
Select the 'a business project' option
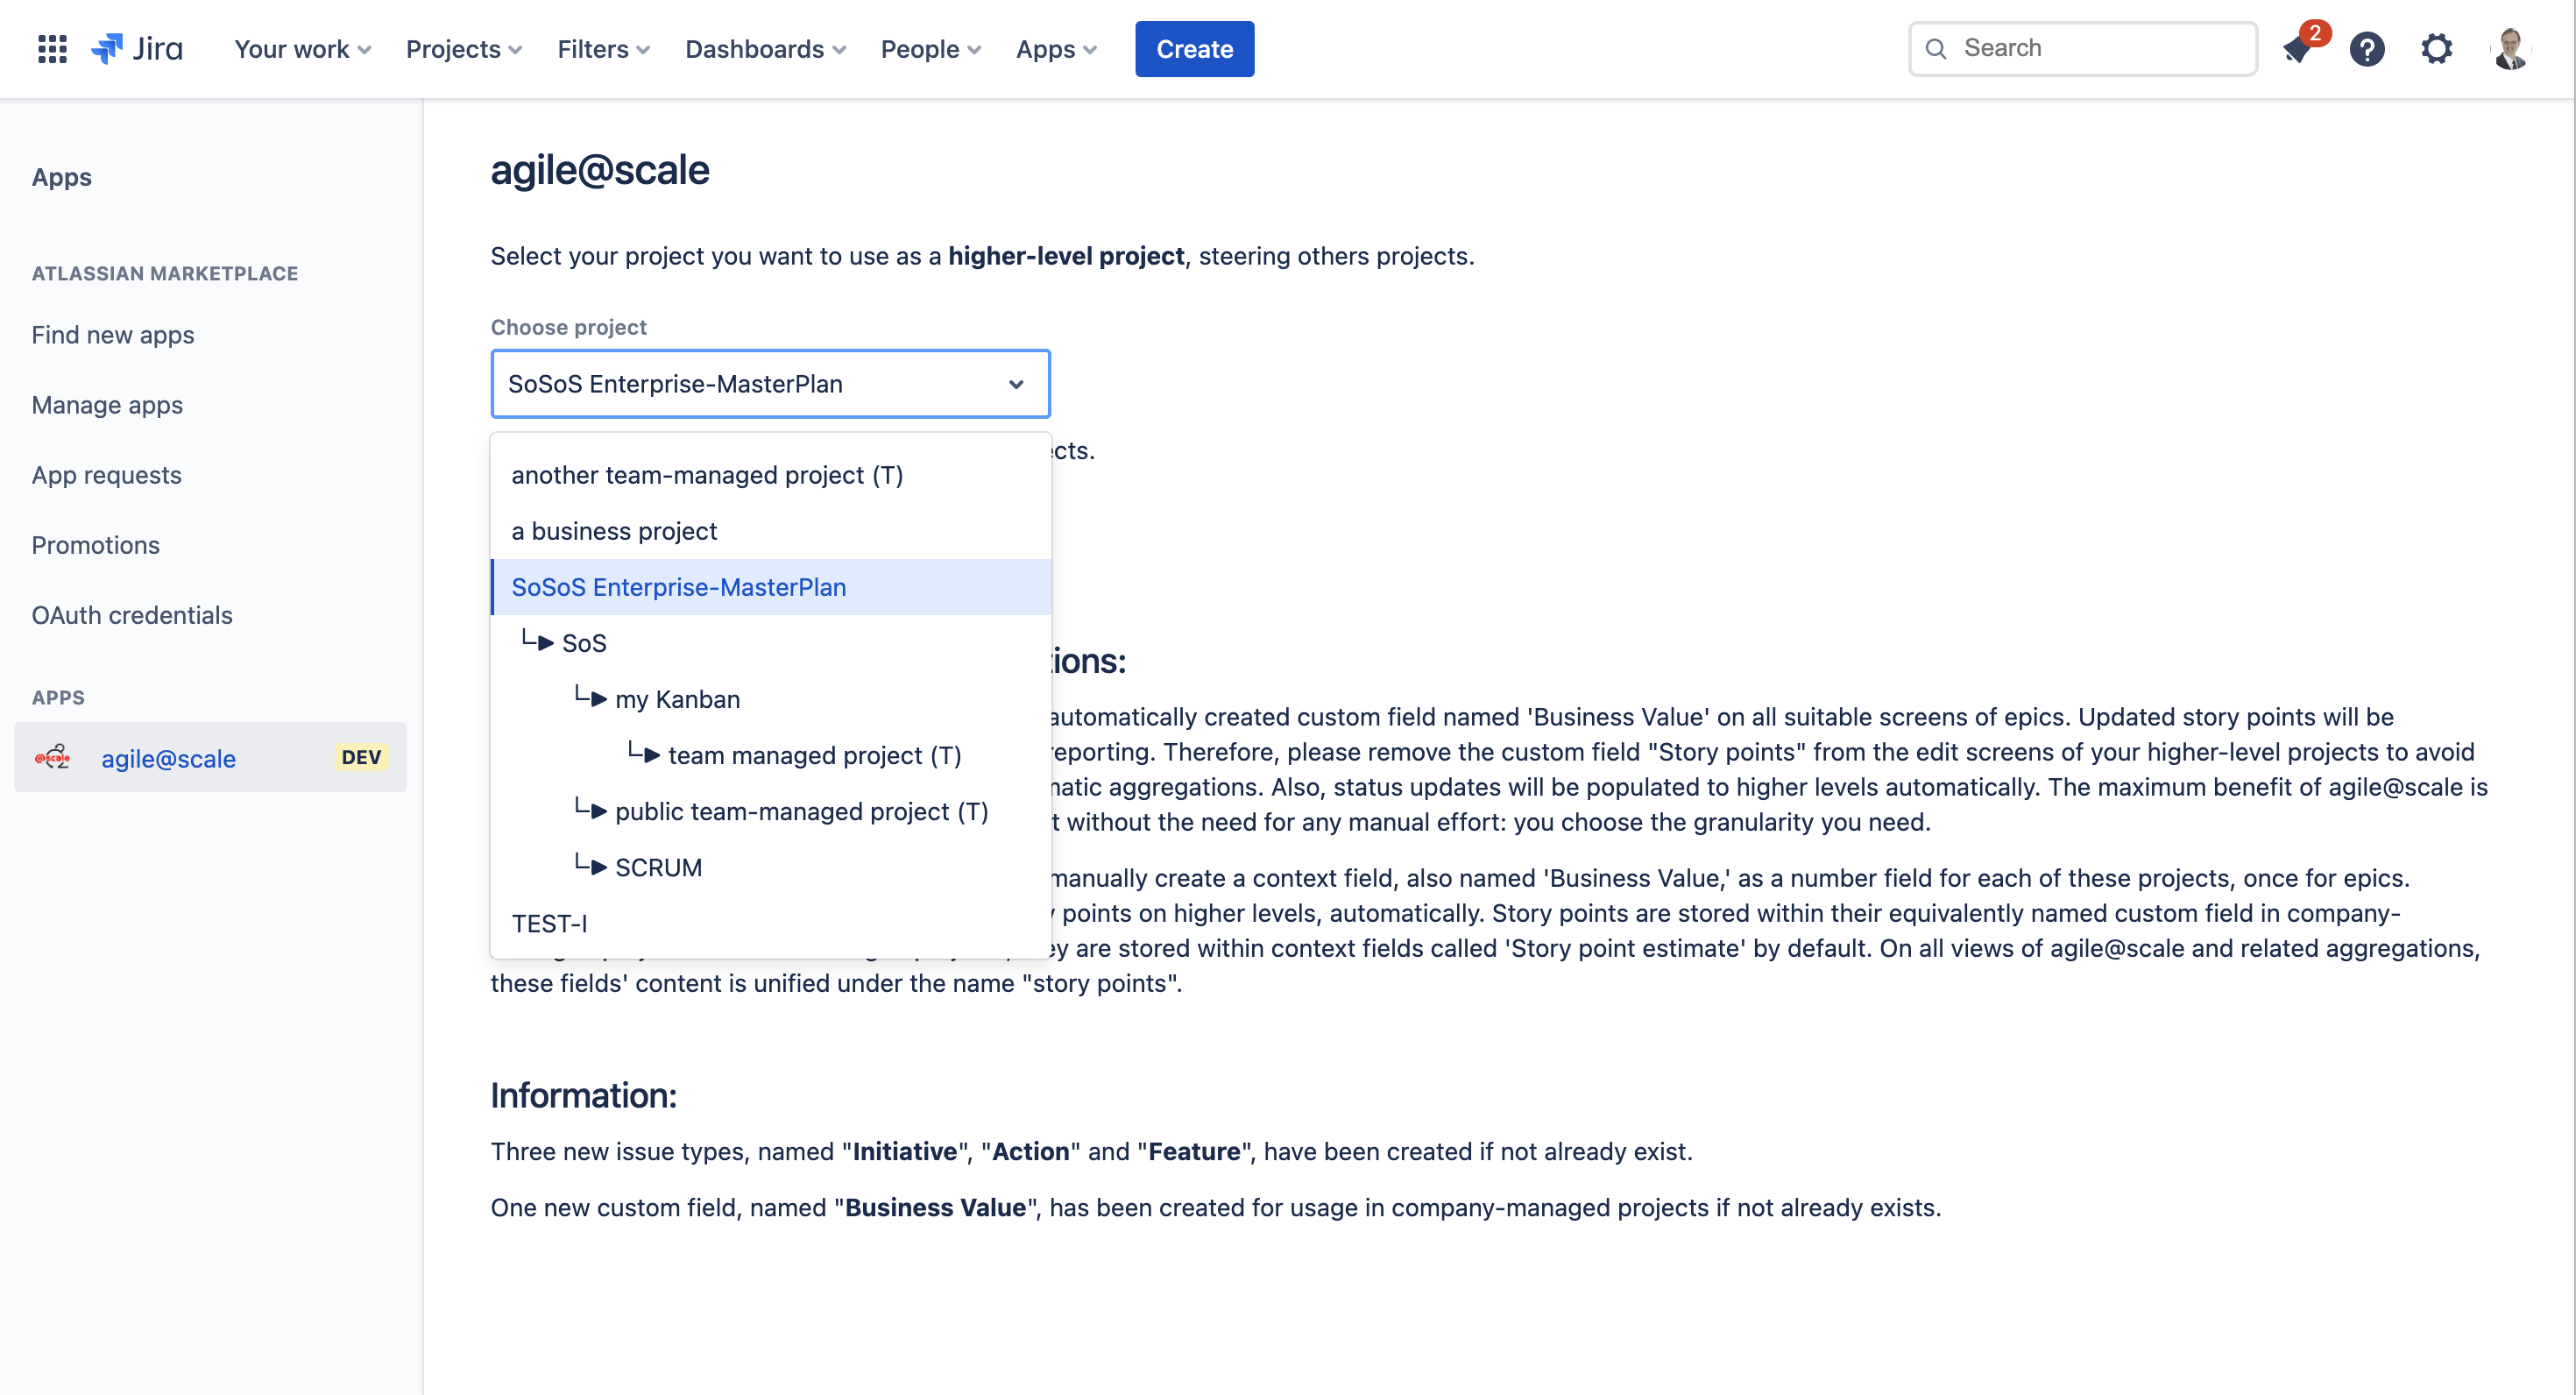click(x=614, y=531)
